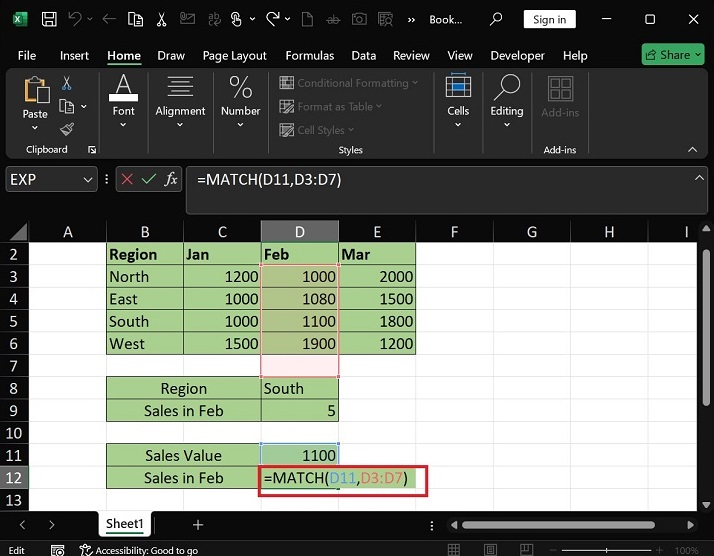Image resolution: width=714 pixels, height=556 pixels.
Task: Click inside the formula bar text
Action: (x=269, y=179)
